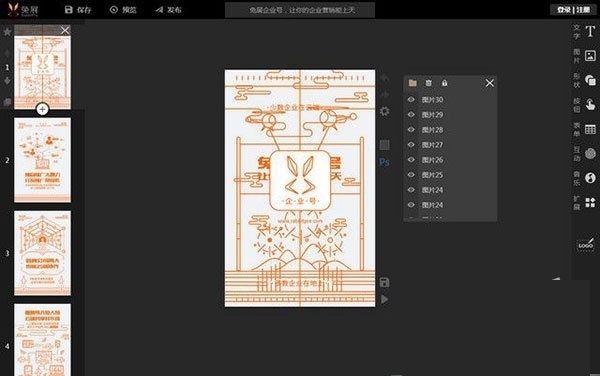Add new page with plus button
The width and height of the screenshot is (600, 376).
coord(42,109)
